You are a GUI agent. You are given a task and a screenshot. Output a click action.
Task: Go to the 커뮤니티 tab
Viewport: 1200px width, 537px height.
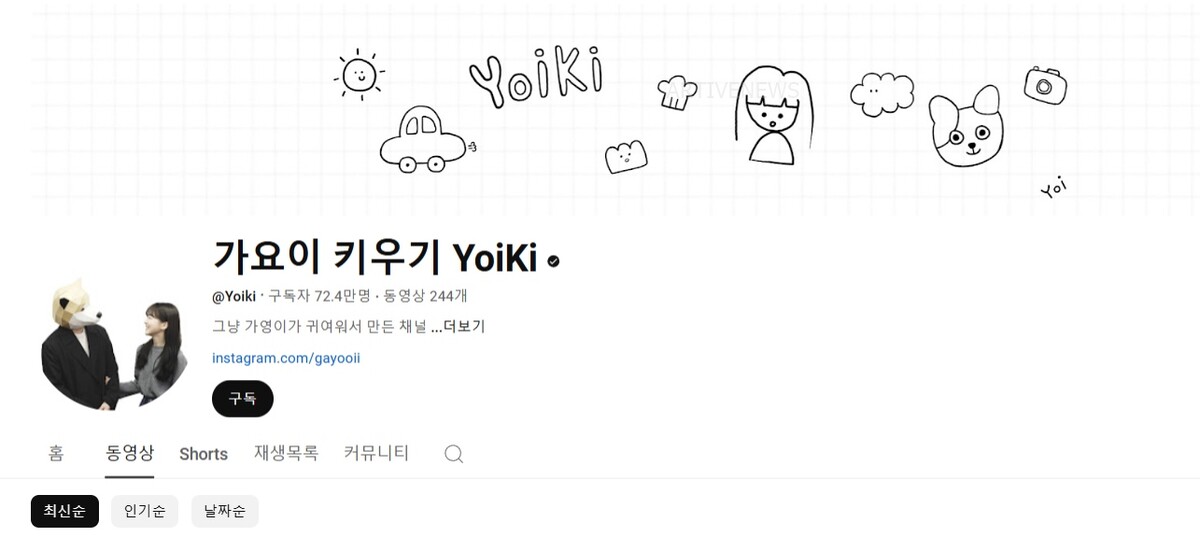(376, 453)
